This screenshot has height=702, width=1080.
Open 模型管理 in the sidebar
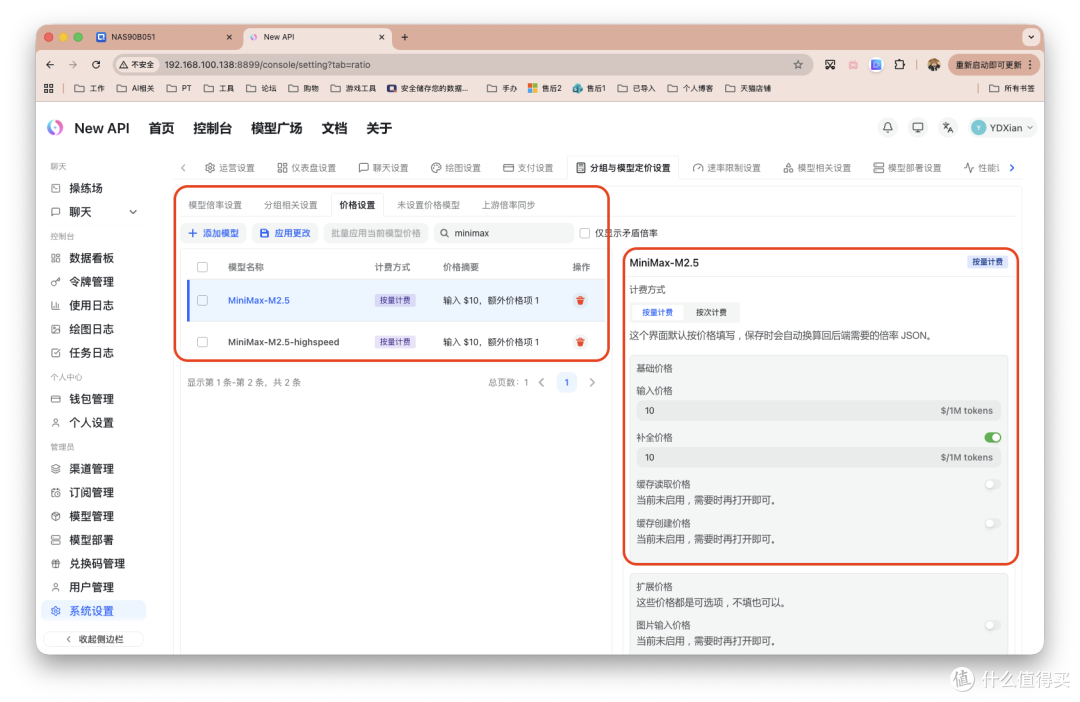[x=94, y=516]
